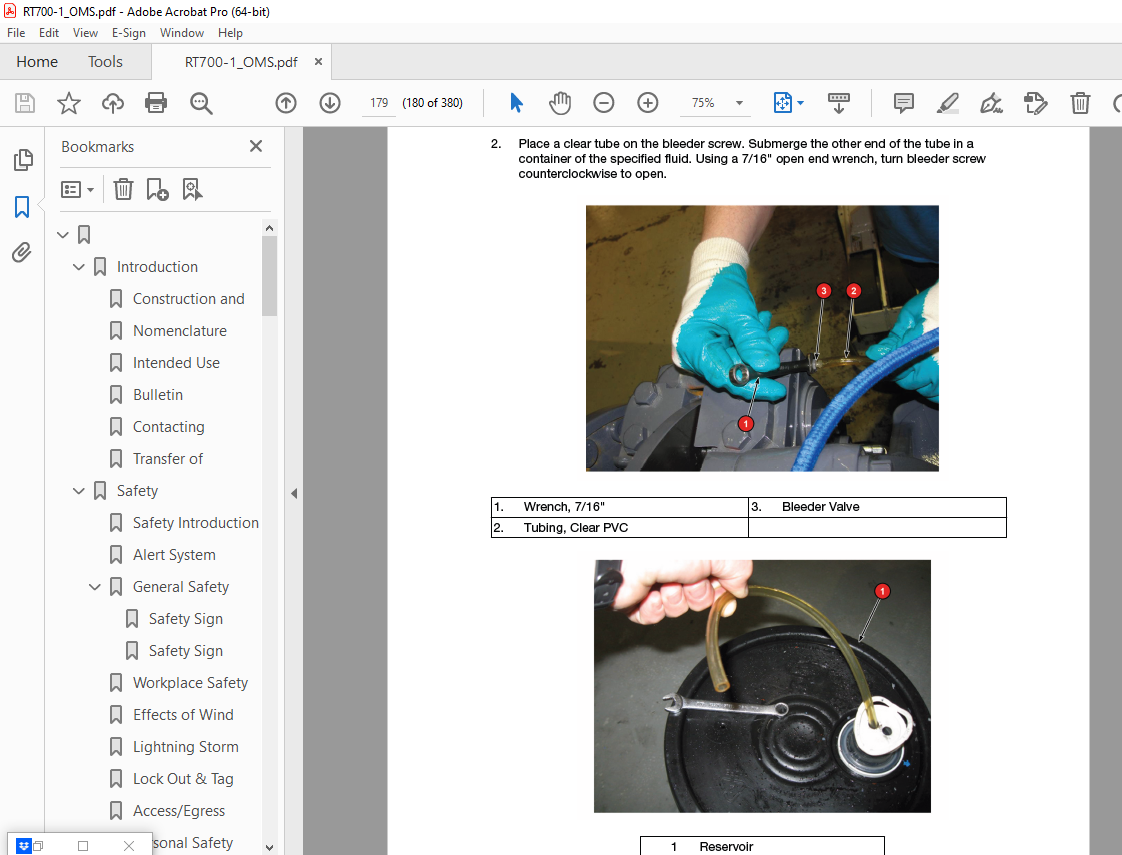Go to previous page arrow
The image size is (1122, 855).
click(x=286, y=103)
